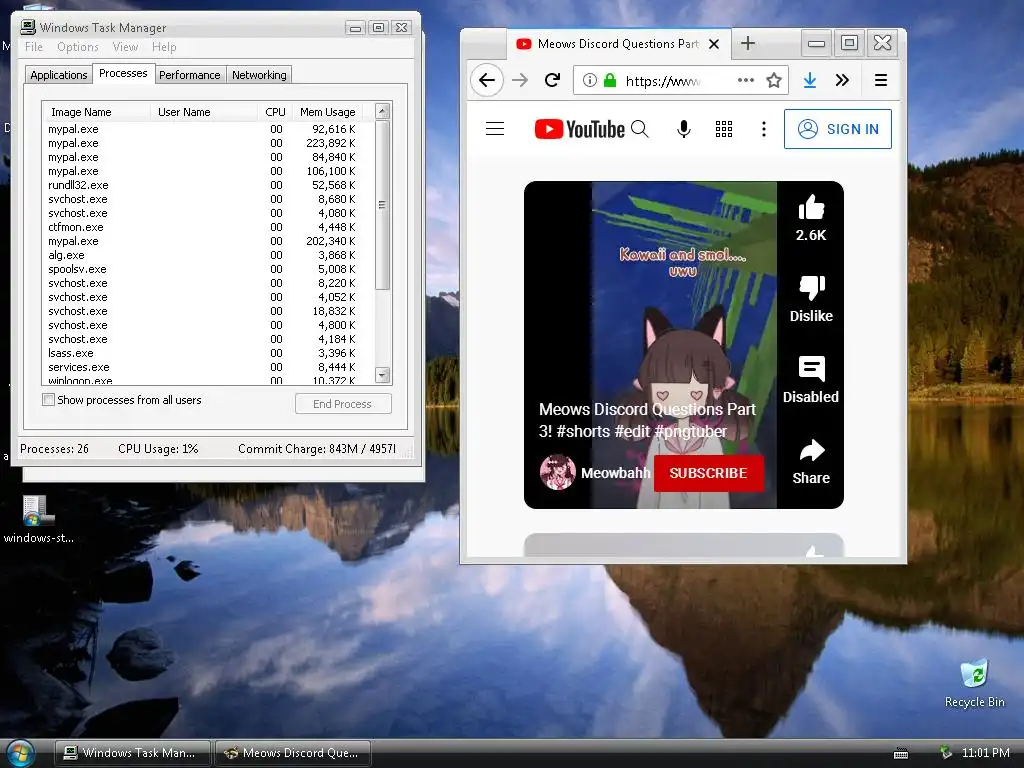Bookmark this page with the star icon

click(774, 80)
